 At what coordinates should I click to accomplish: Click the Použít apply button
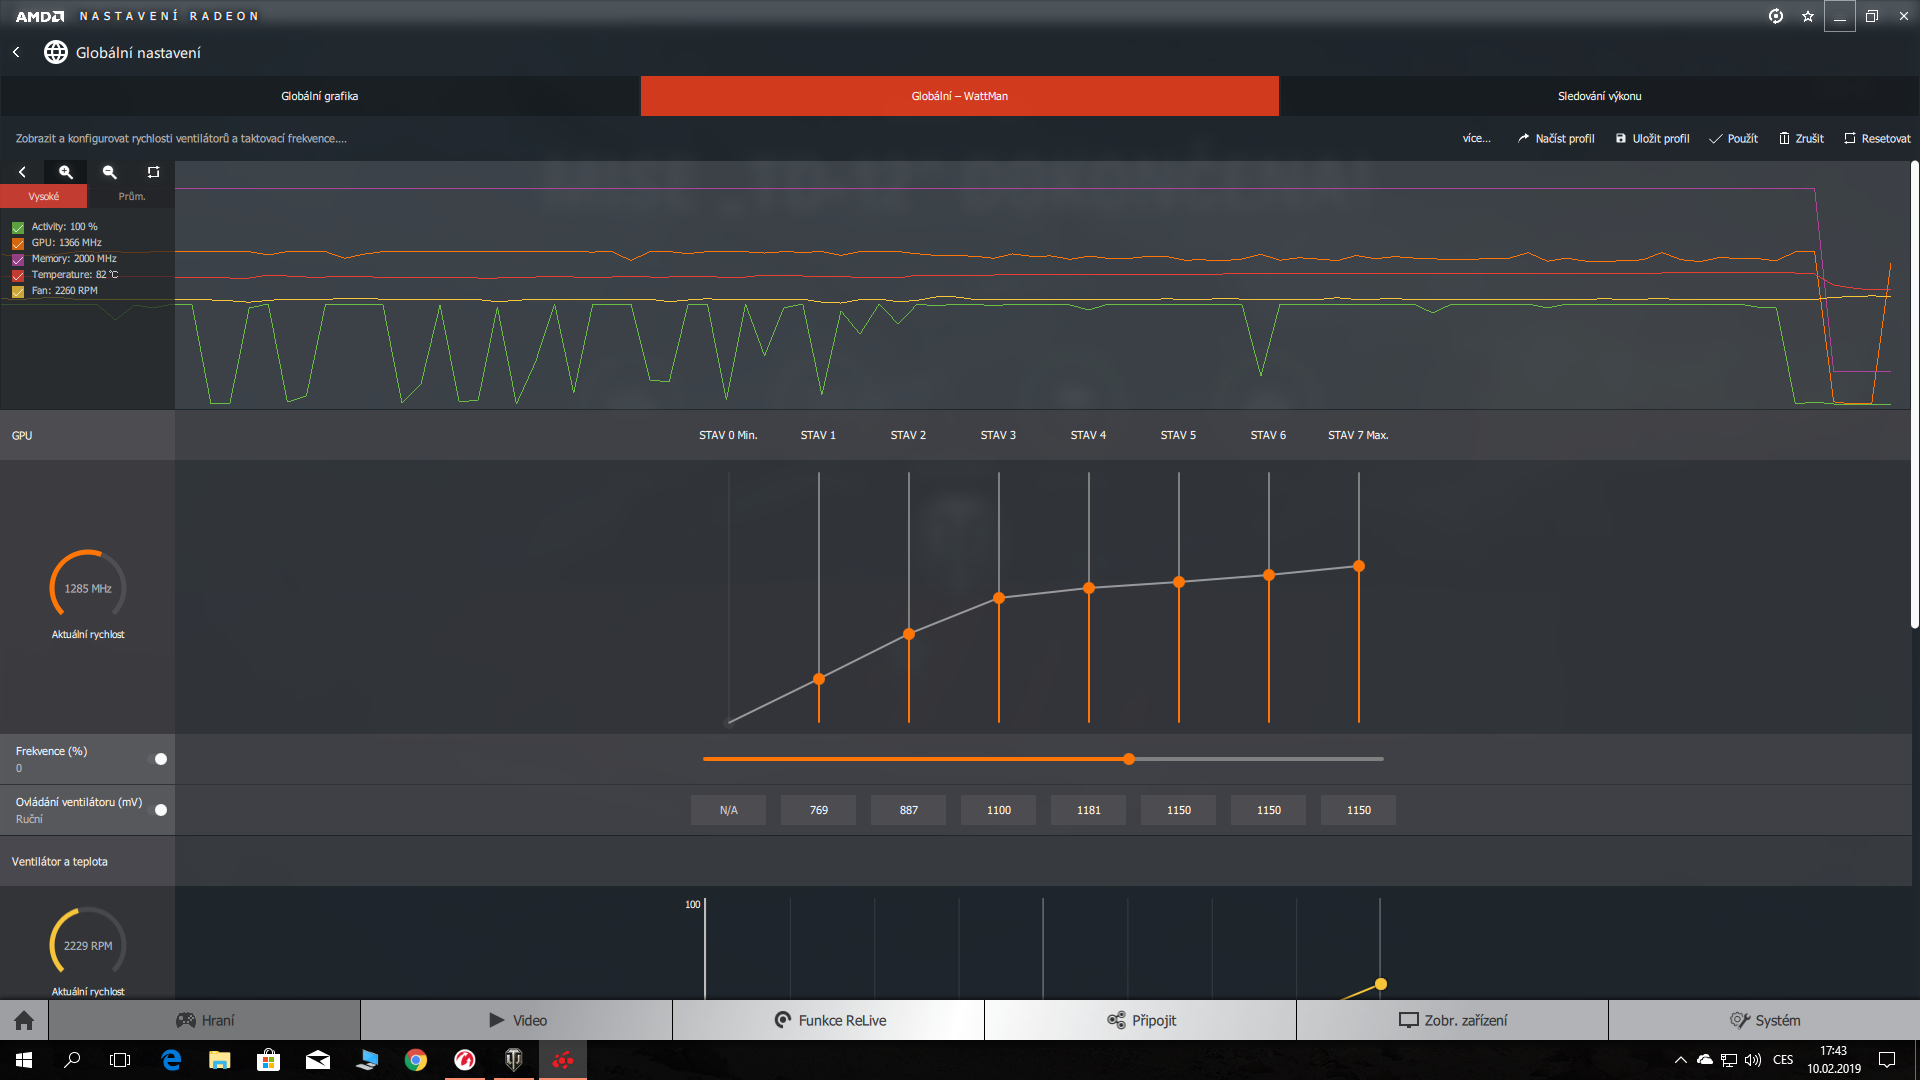[1734, 138]
